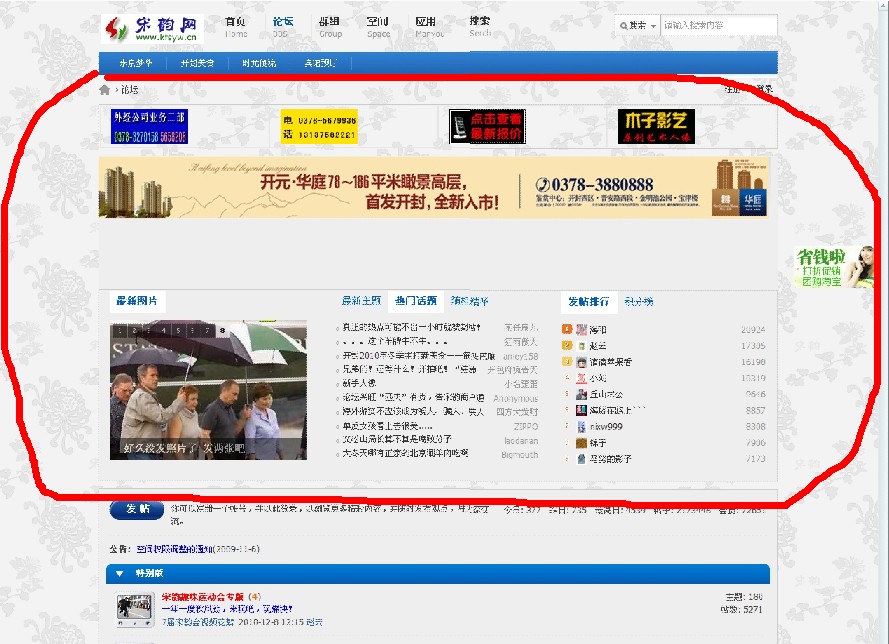Open the forum icon in 特别版 section
Viewport: 889px width, 644px height.
pos(135,608)
